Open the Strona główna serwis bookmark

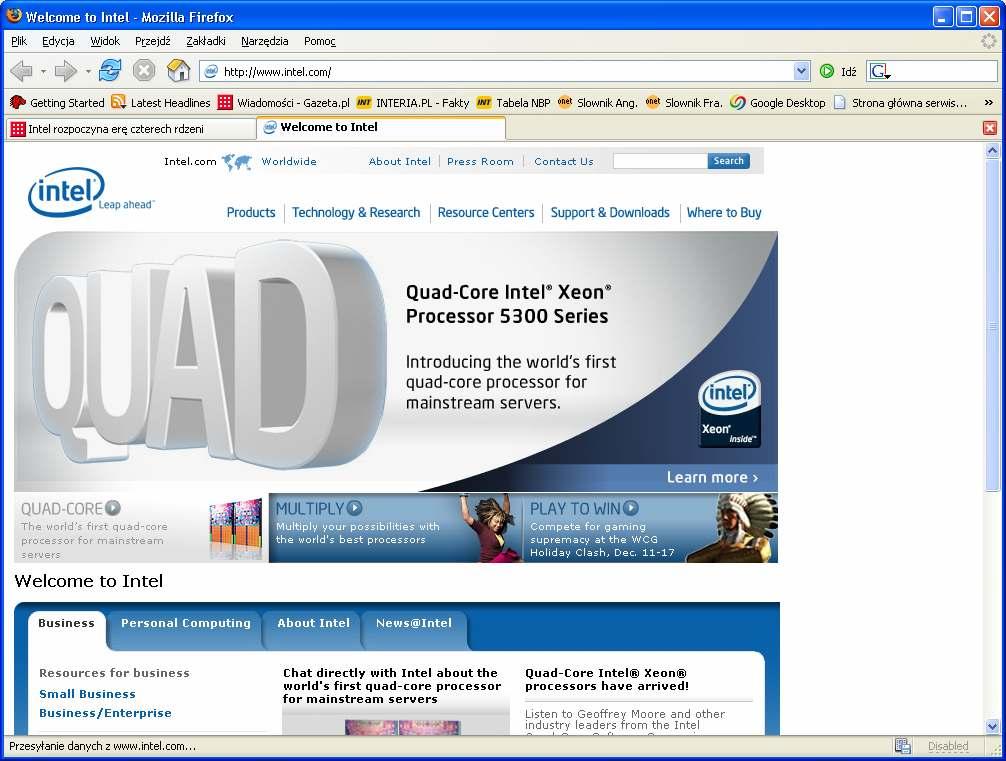tap(900, 103)
